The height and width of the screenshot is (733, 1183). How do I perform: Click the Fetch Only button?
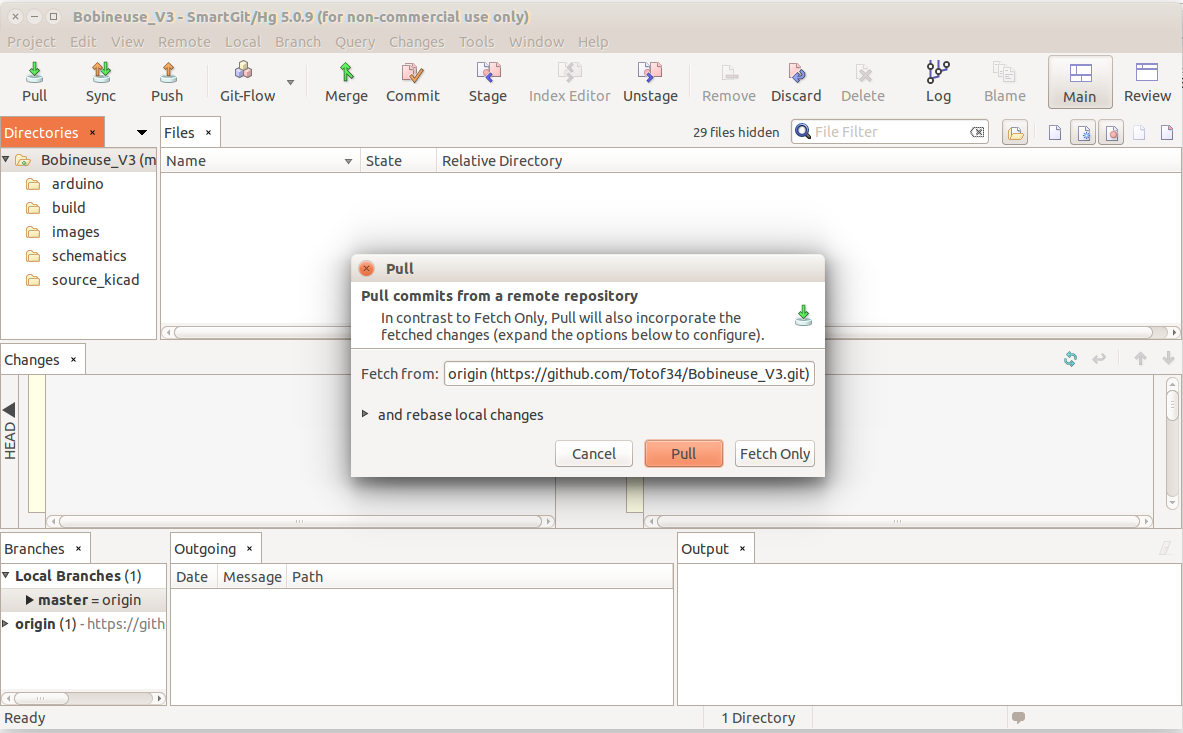click(775, 453)
